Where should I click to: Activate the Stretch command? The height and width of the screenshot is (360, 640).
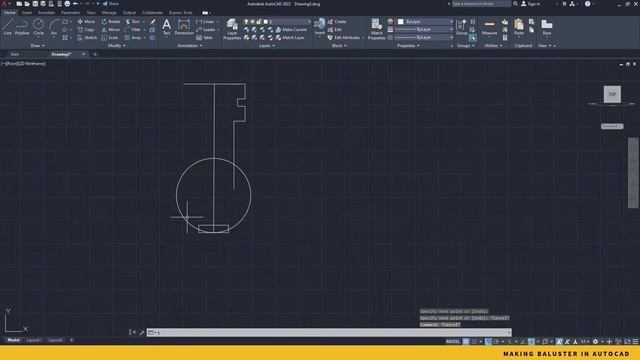tap(87, 38)
